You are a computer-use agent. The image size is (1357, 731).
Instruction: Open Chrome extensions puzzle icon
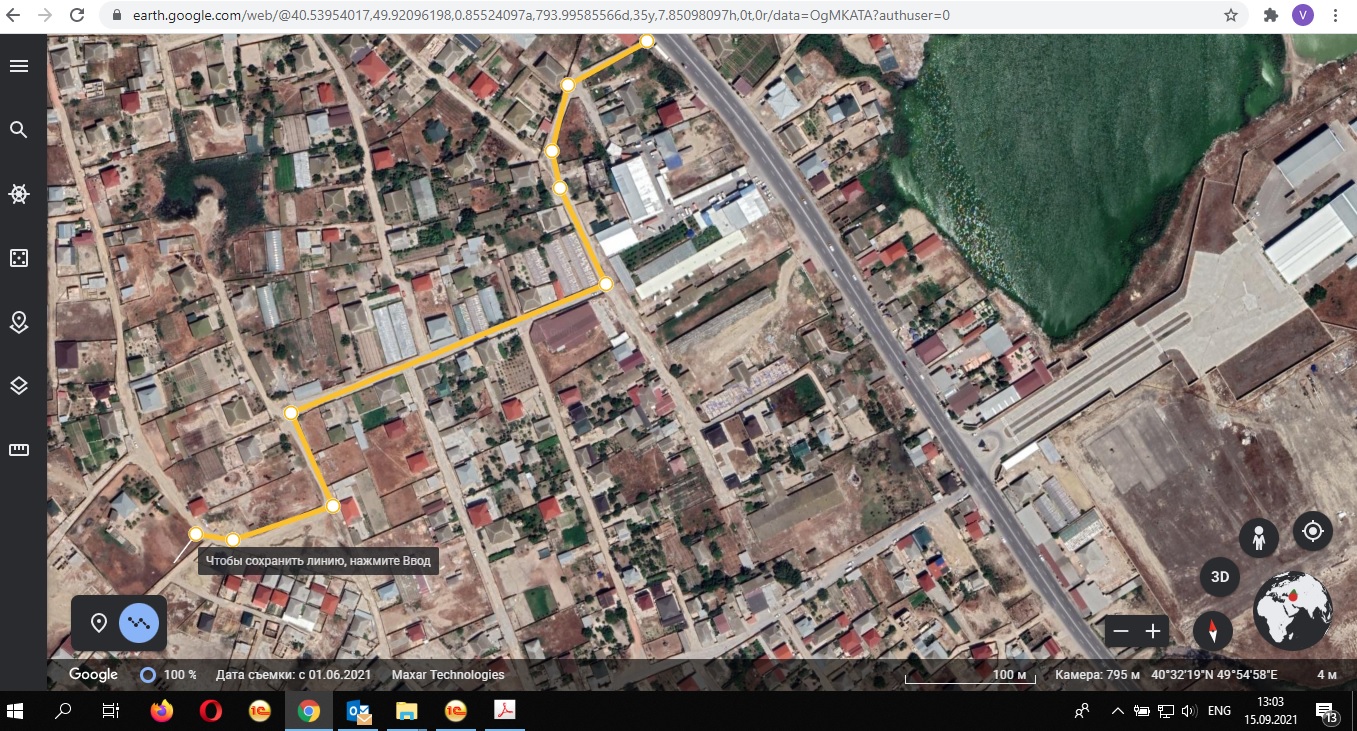(1271, 16)
